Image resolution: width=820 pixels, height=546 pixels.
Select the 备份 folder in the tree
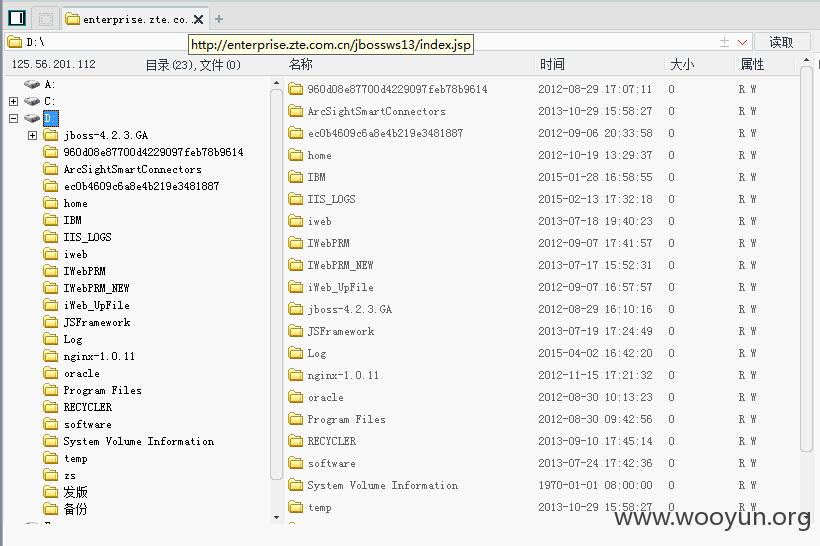point(75,509)
